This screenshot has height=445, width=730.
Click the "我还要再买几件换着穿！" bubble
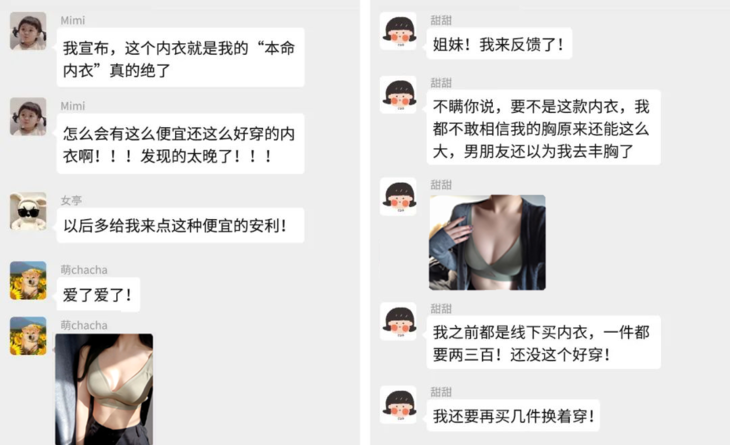click(513, 416)
